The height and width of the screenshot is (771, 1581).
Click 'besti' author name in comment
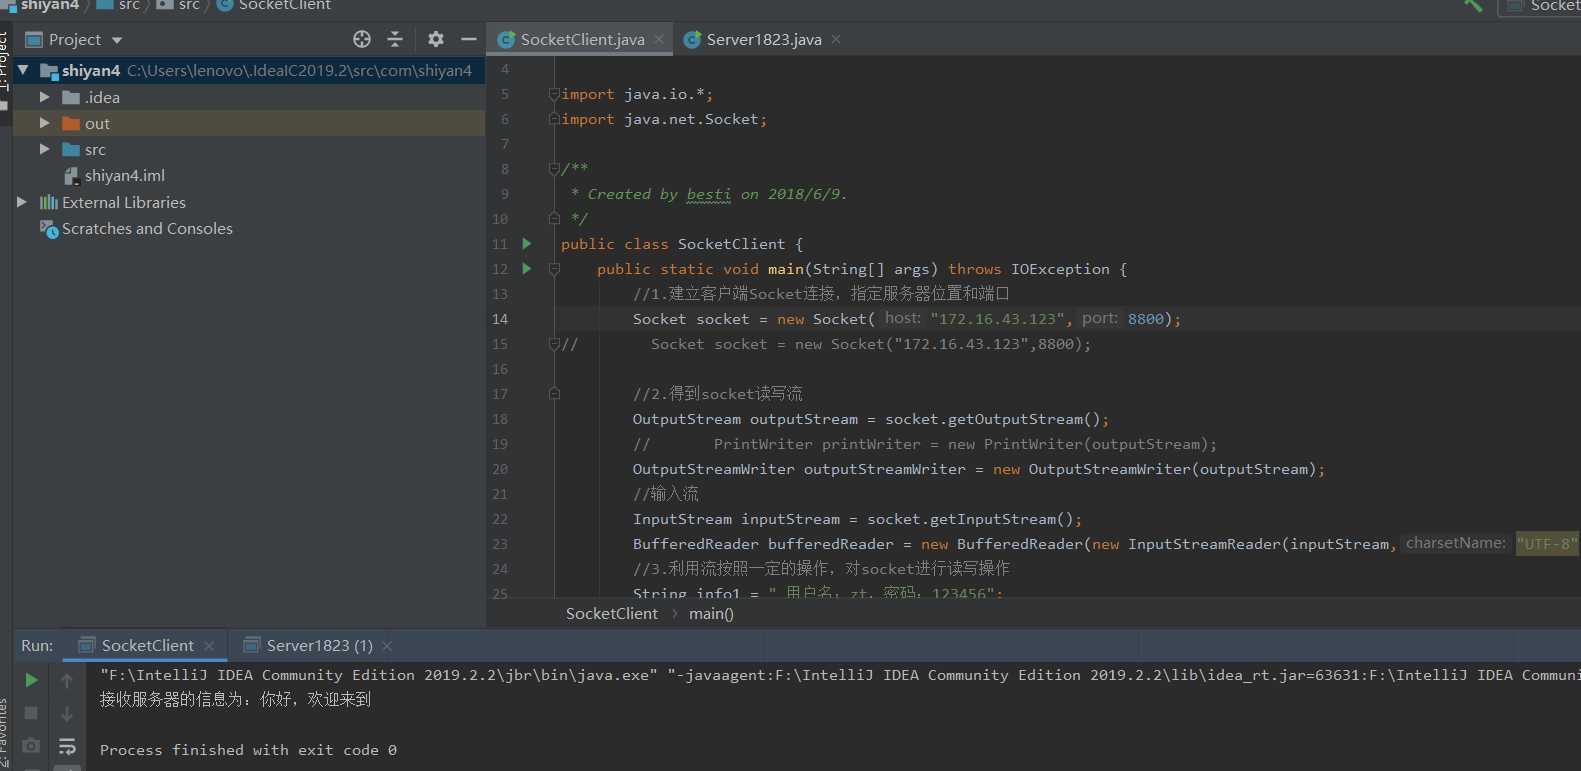(x=708, y=194)
